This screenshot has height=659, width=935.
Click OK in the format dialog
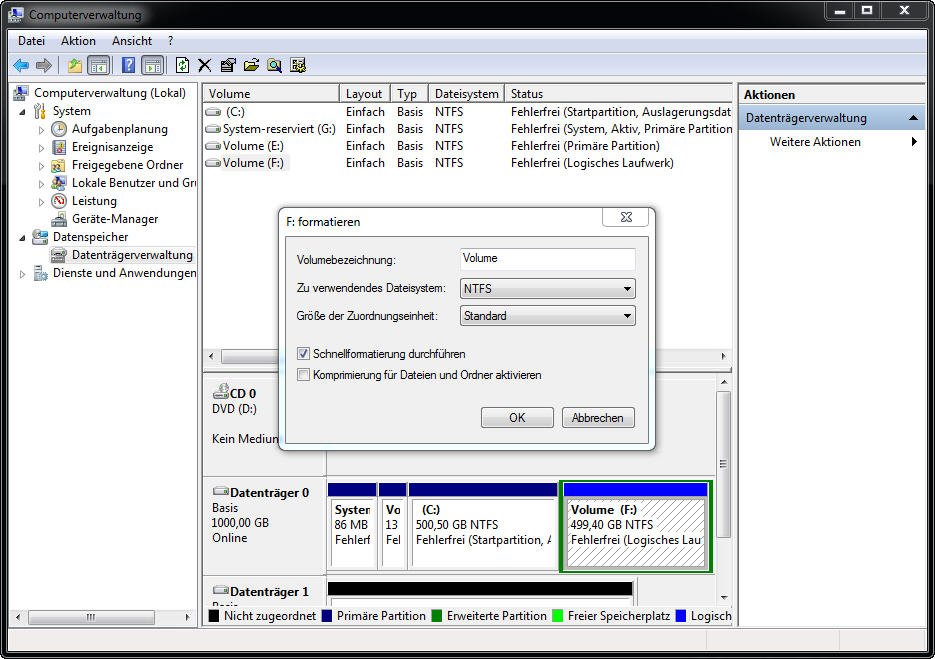point(517,418)
